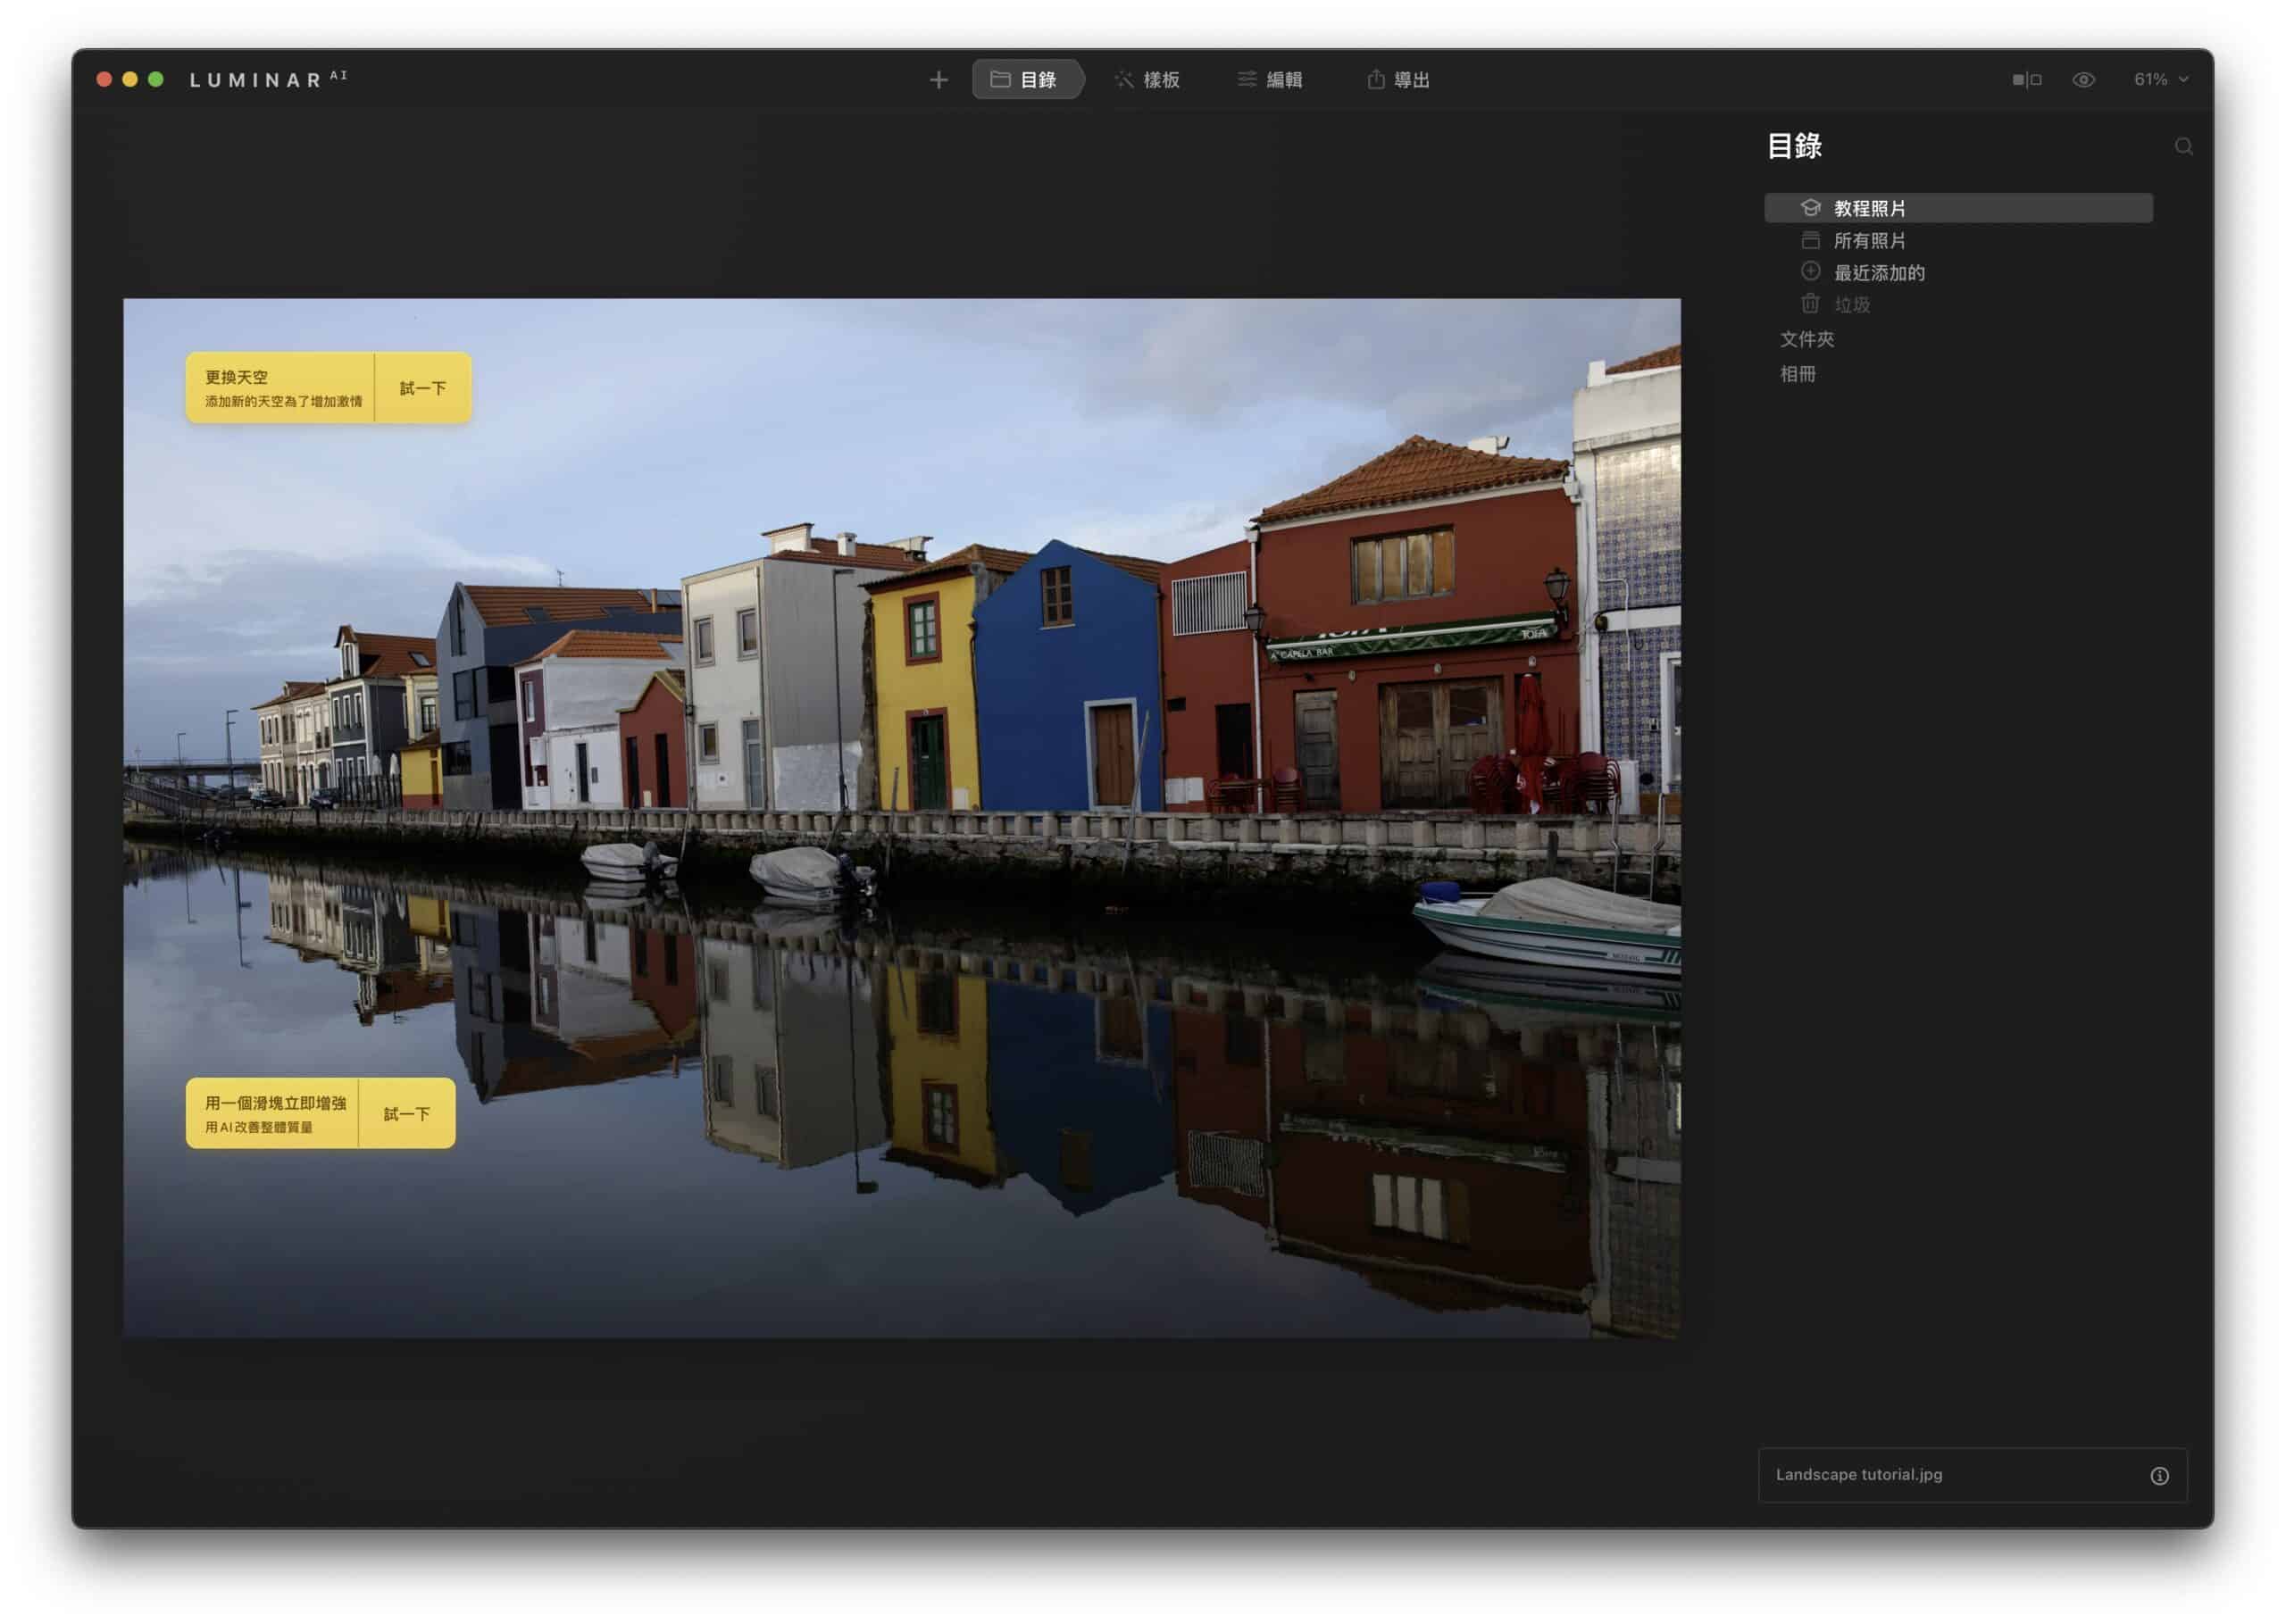Expand the 文件夾 section

click(1806, 339)
